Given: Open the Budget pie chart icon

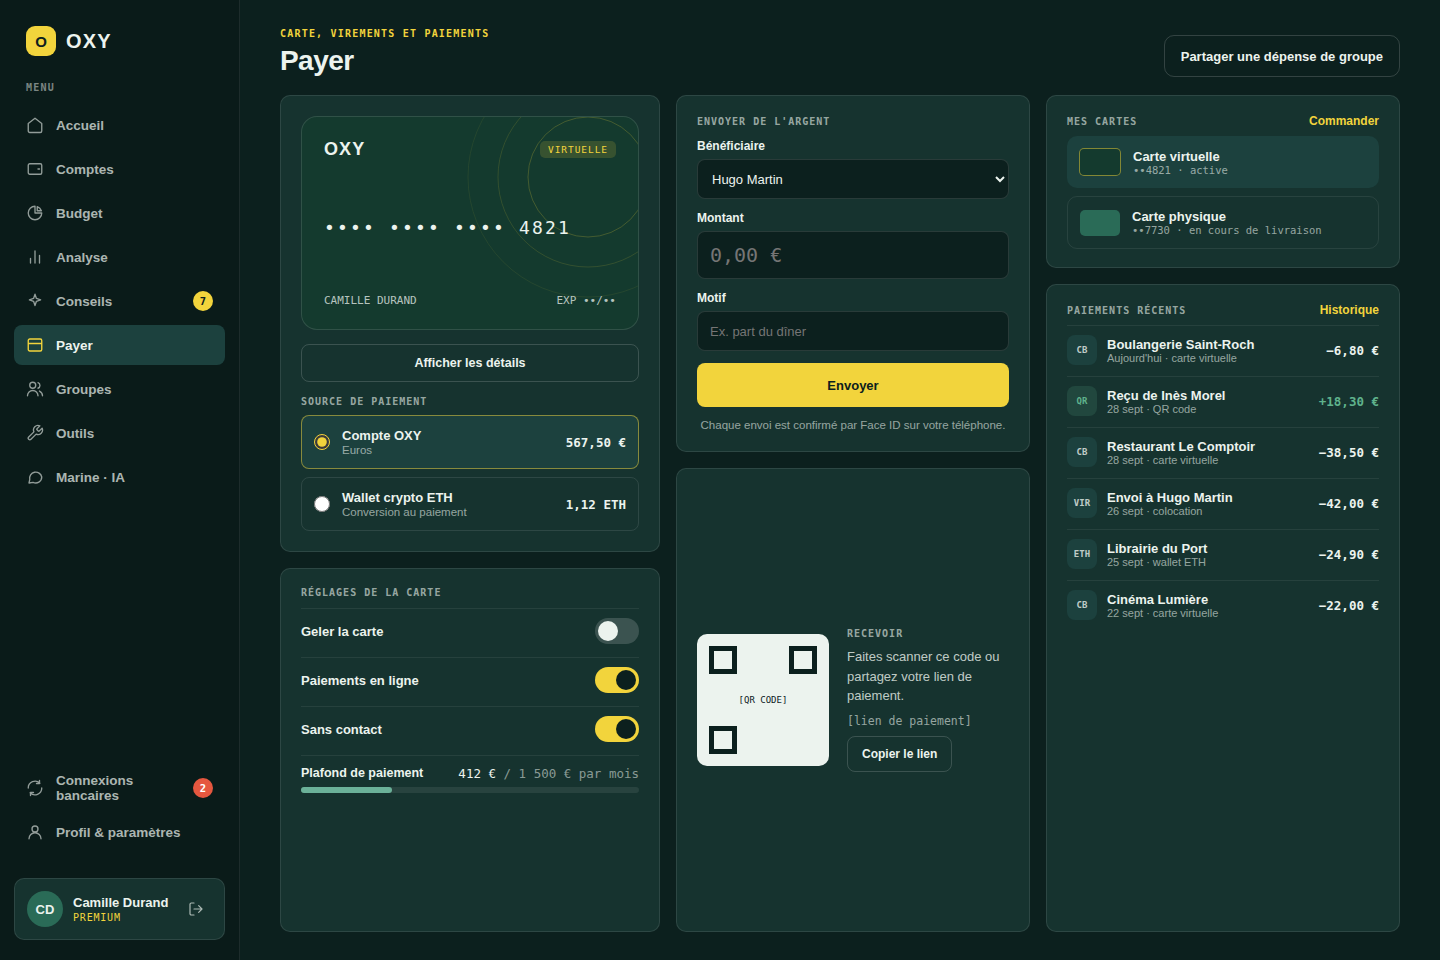Looking at the screenshot, I should [35, 213].
